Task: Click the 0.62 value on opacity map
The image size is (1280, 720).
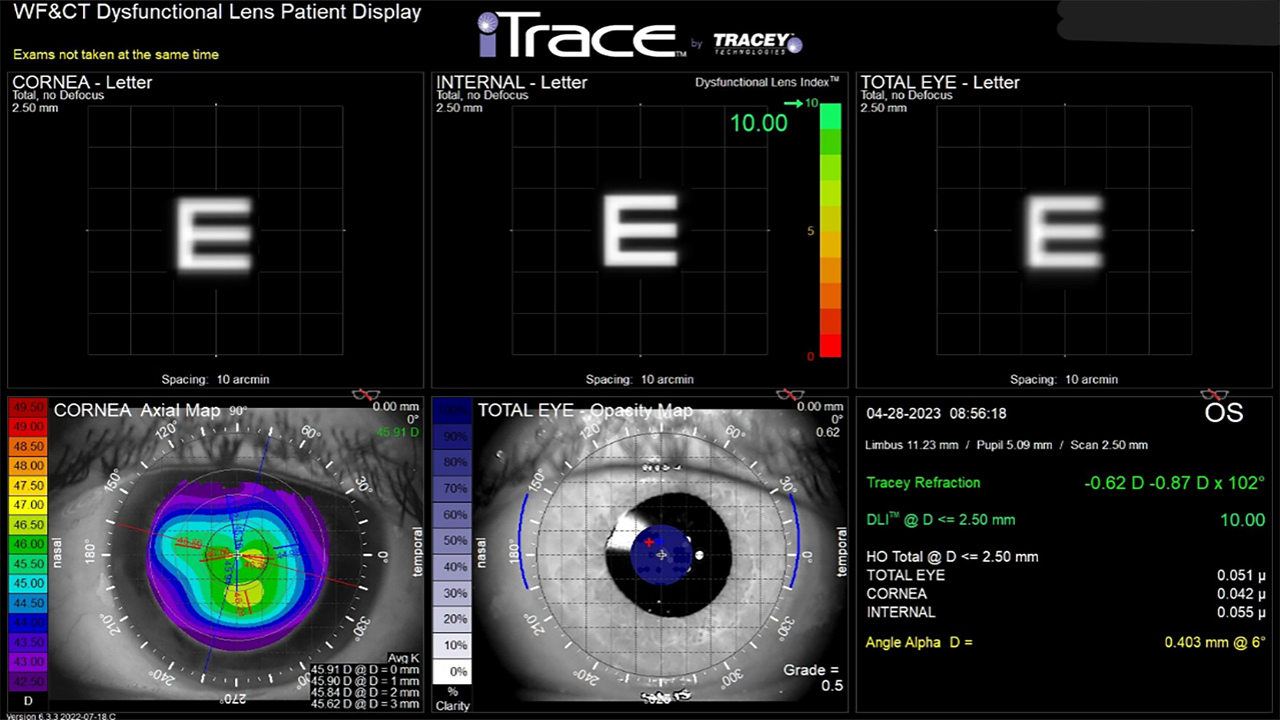Action: point(828,432)
